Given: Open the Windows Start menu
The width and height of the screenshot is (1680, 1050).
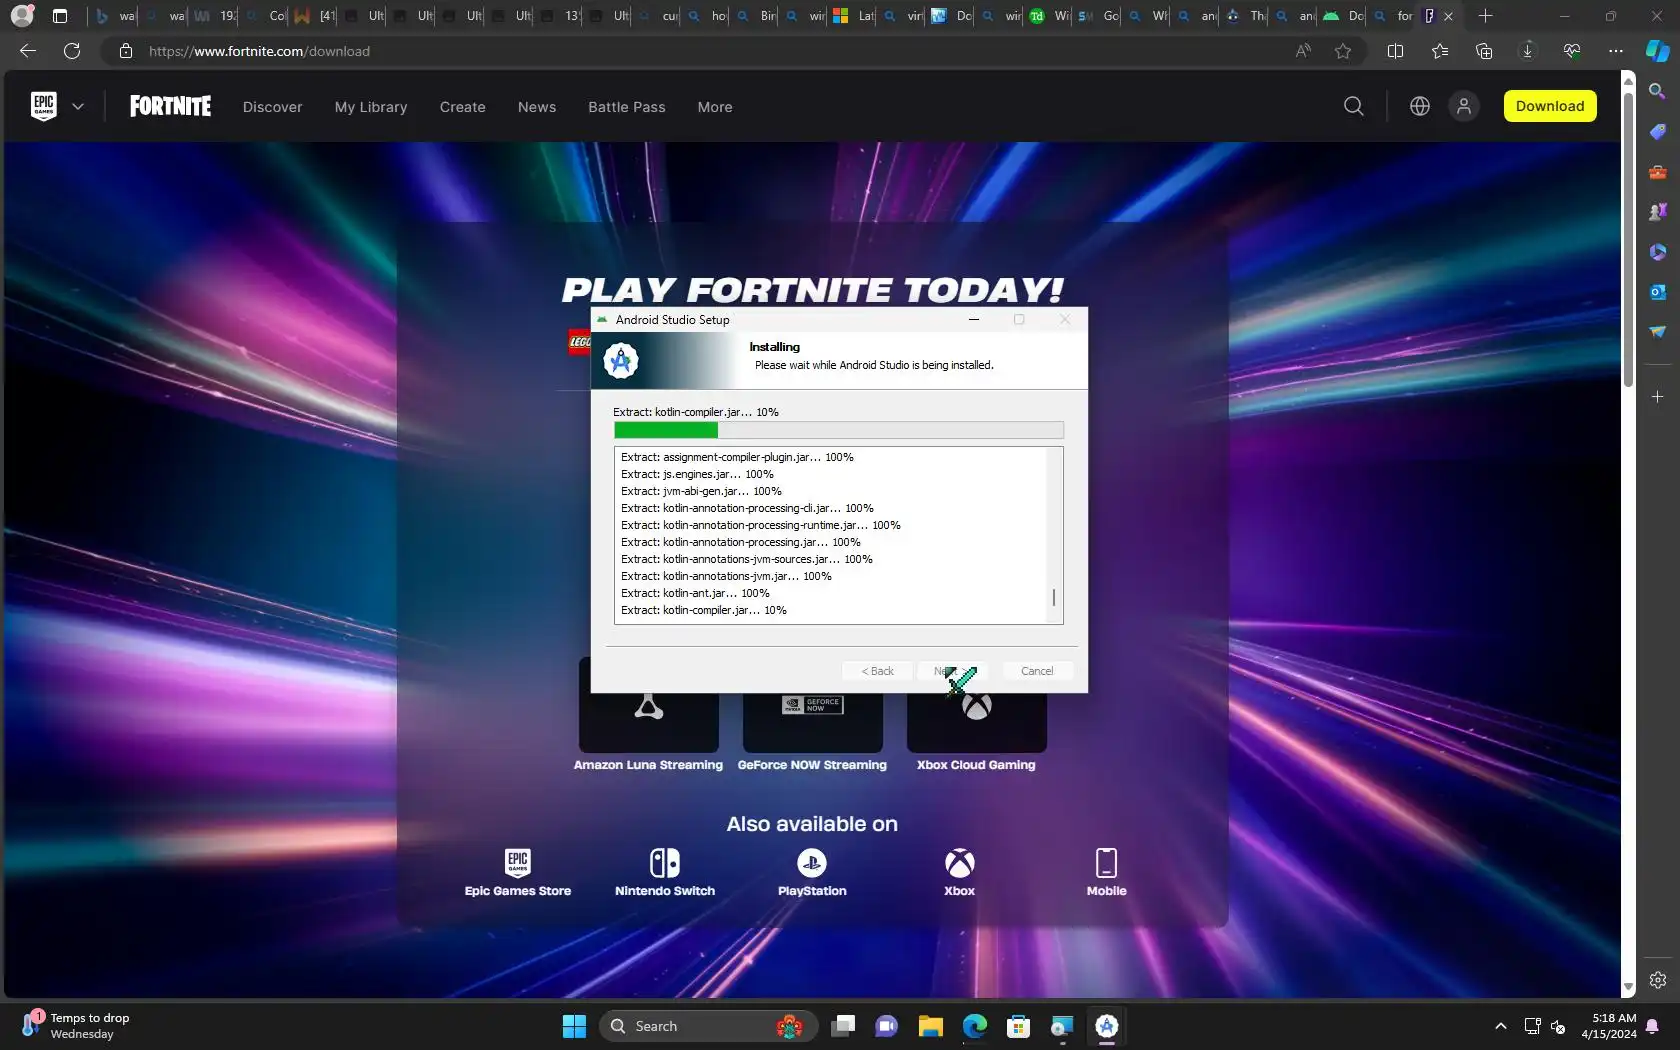Looking at the screenshot, I should 574,1026.
